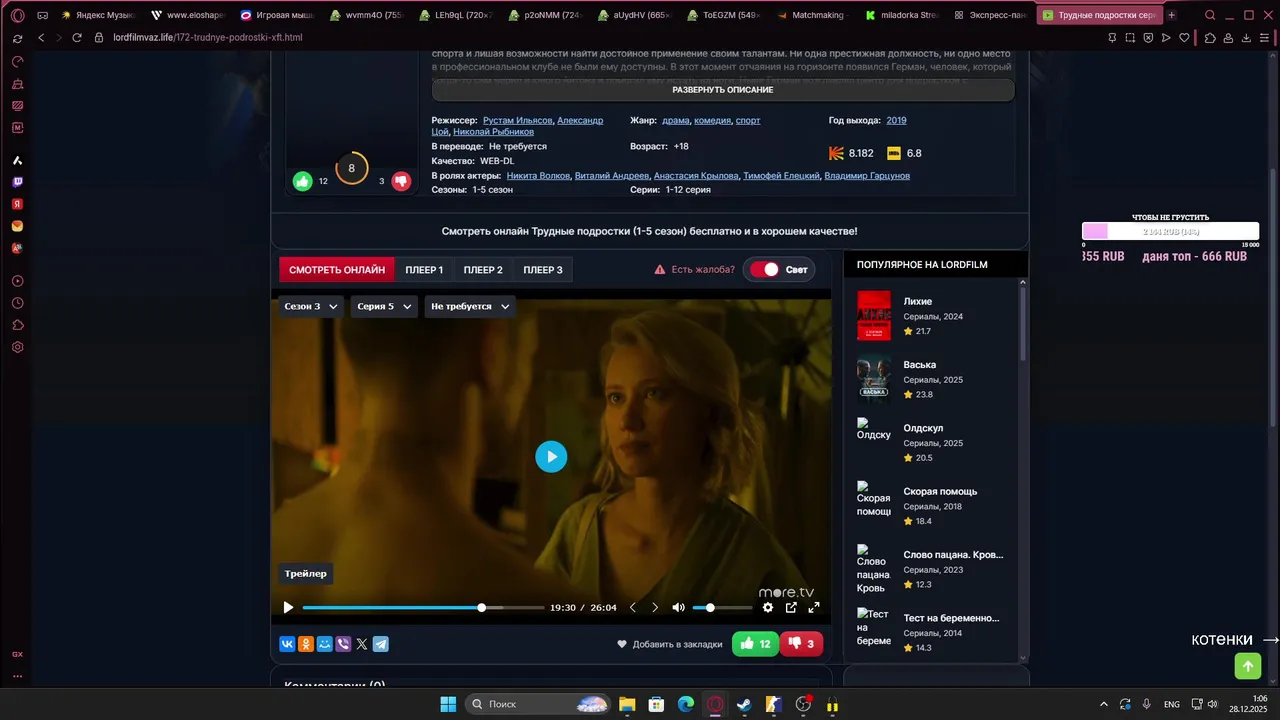This screenshot has height=720, width=1280.
Task: Open actor link Анастасия Крылова
Action: pos(696,176)
